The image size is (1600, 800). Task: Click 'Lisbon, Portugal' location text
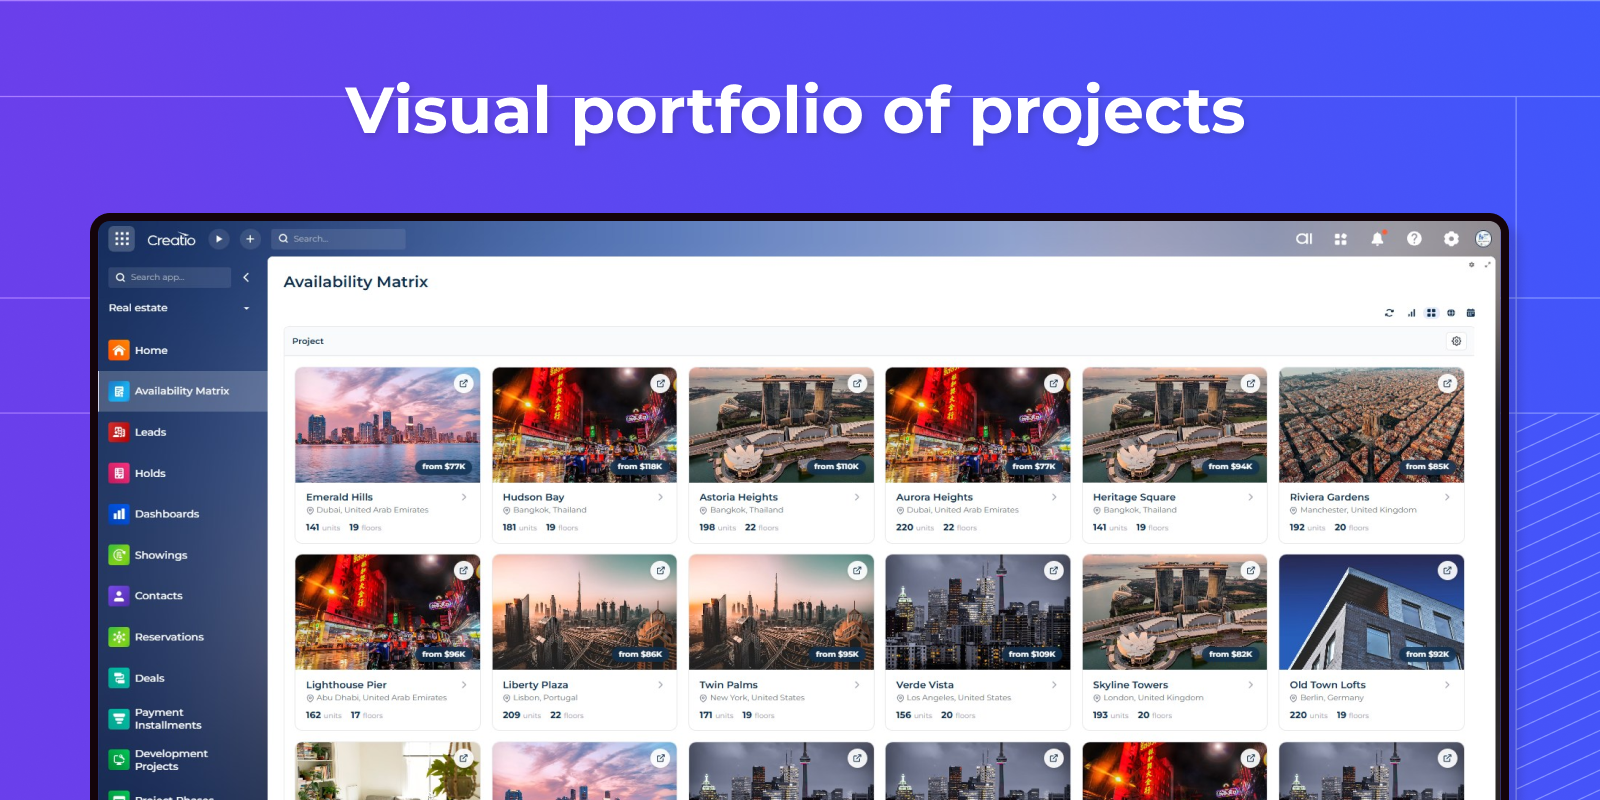pyautogui.click(x=545, y=698)
